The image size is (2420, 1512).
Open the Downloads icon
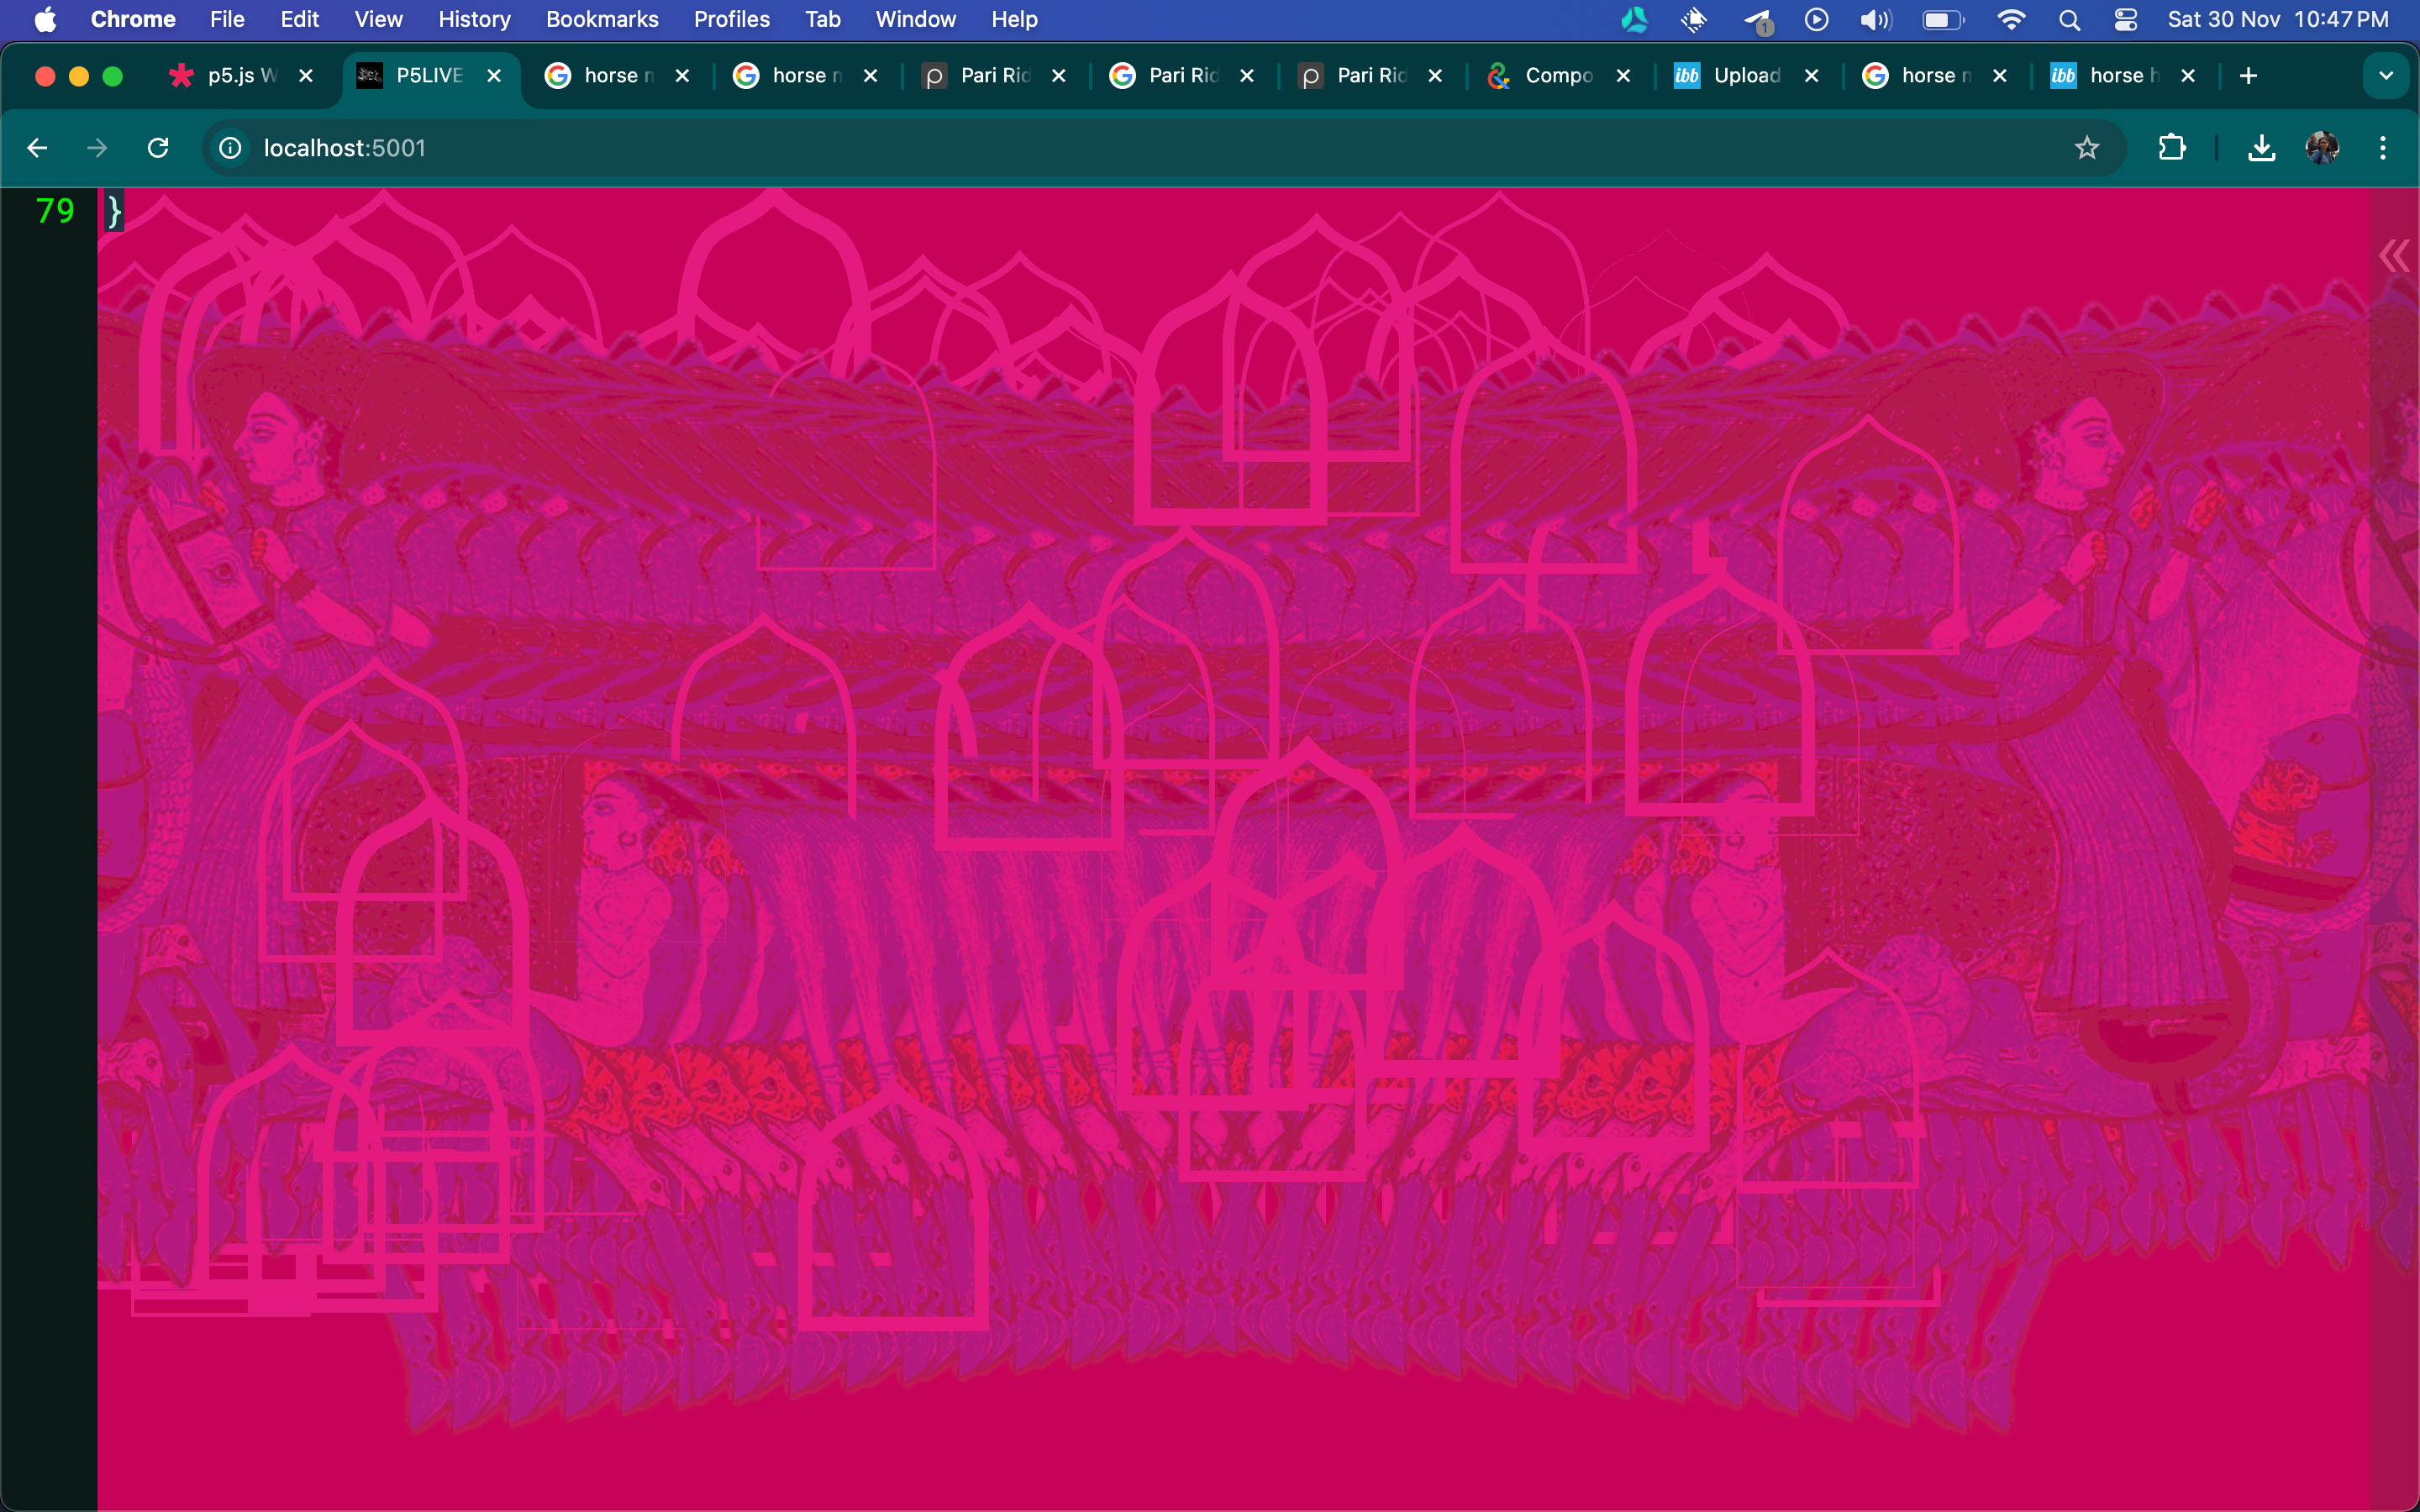2261,148
